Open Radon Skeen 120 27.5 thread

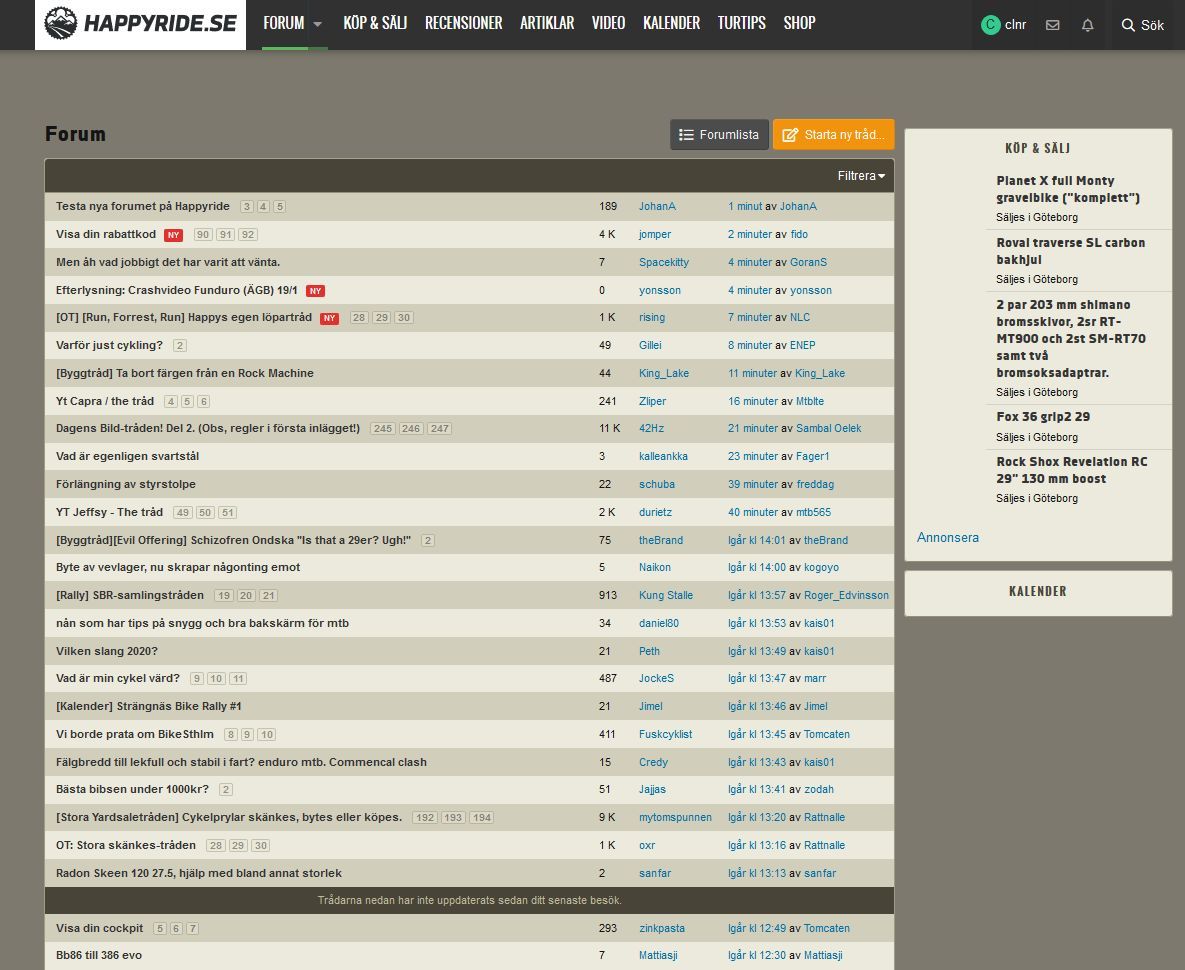tap(199, 873)
